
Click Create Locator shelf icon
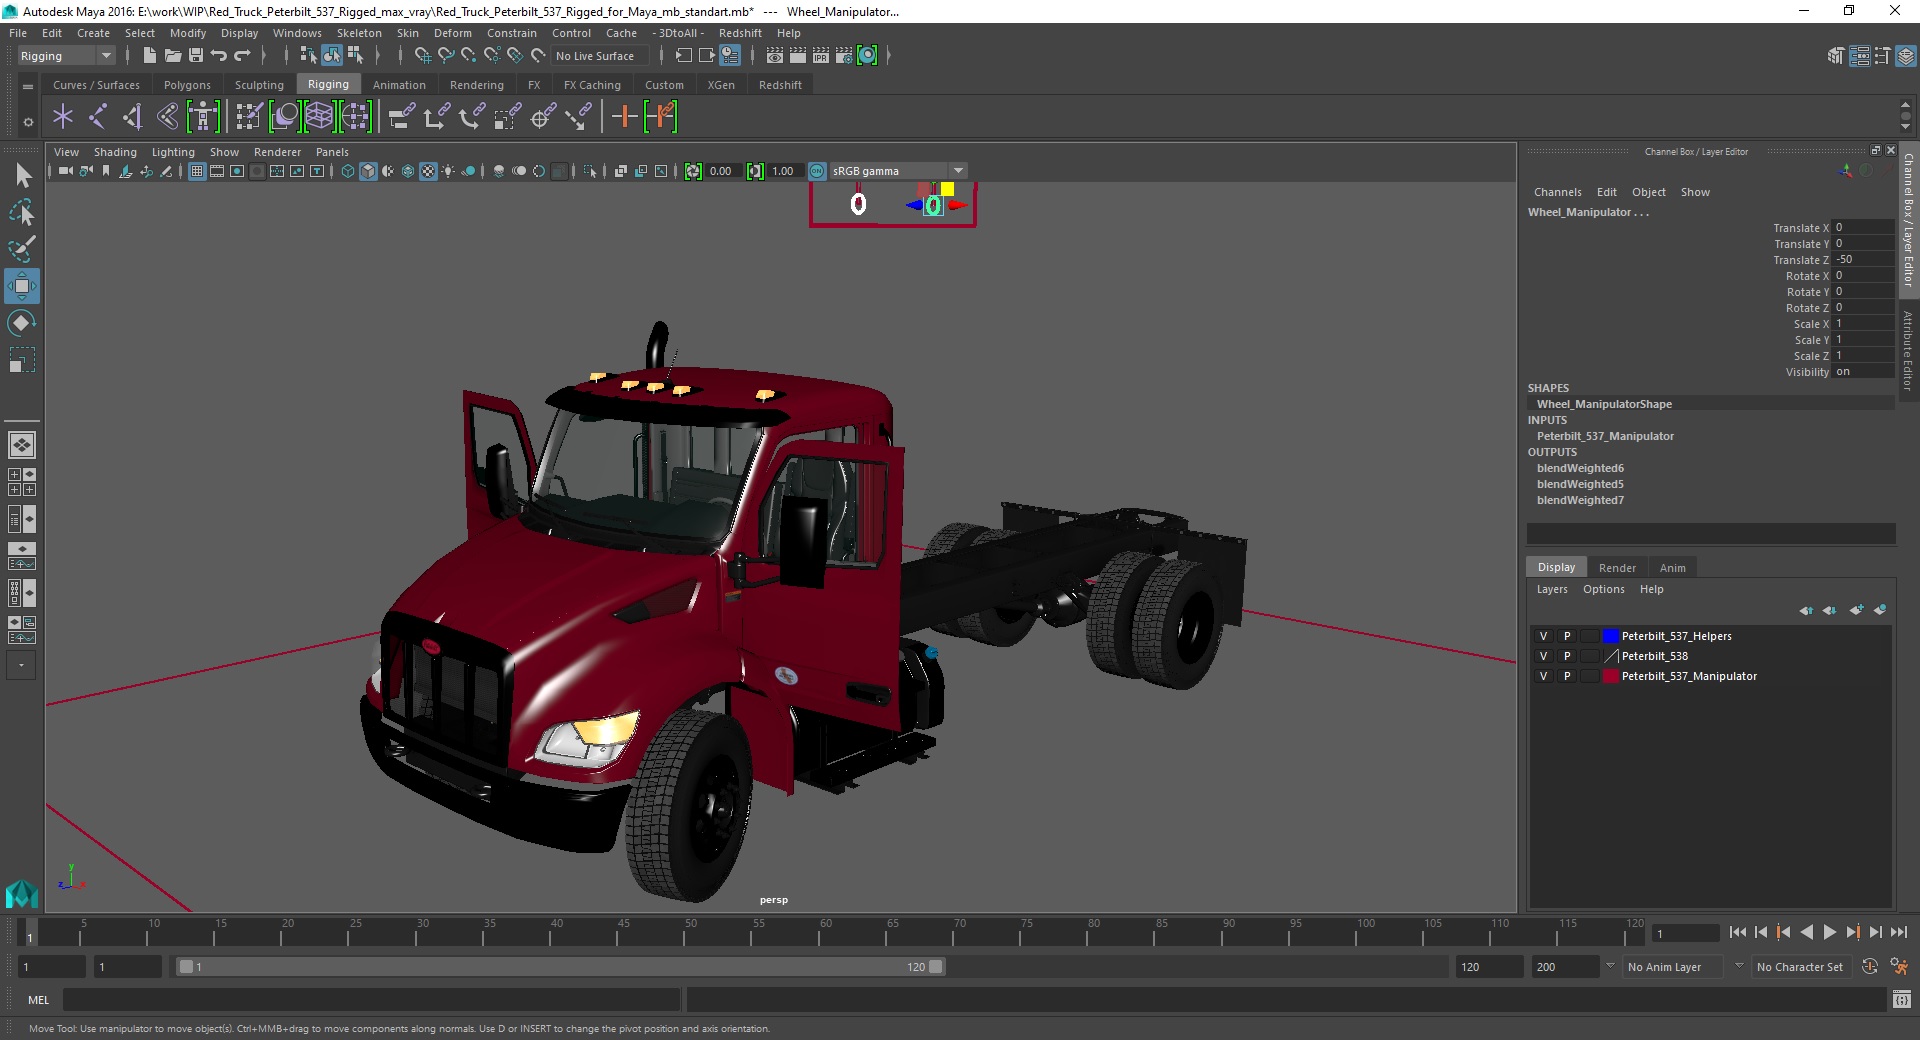(x=63, y=117)
